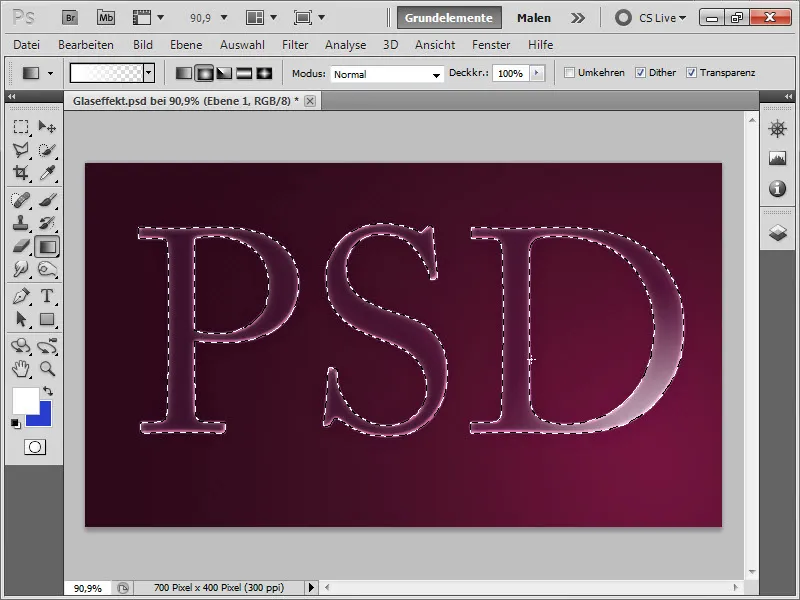Screen dimensions: 800x600
Task: Switch to Malen workspace
Action: click(x=534, y=18)
